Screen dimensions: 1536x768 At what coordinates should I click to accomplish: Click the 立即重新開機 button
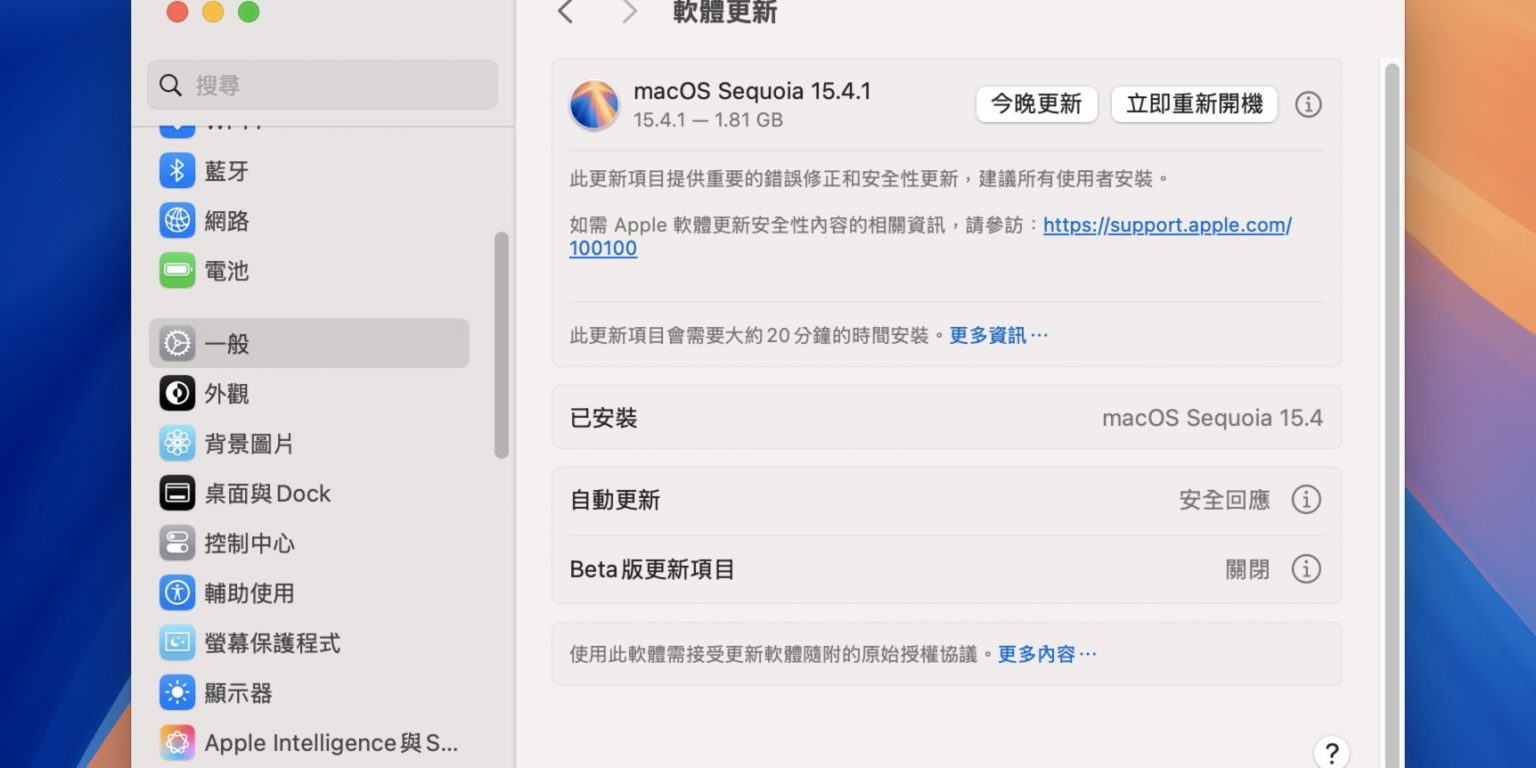pos(1194,105)
